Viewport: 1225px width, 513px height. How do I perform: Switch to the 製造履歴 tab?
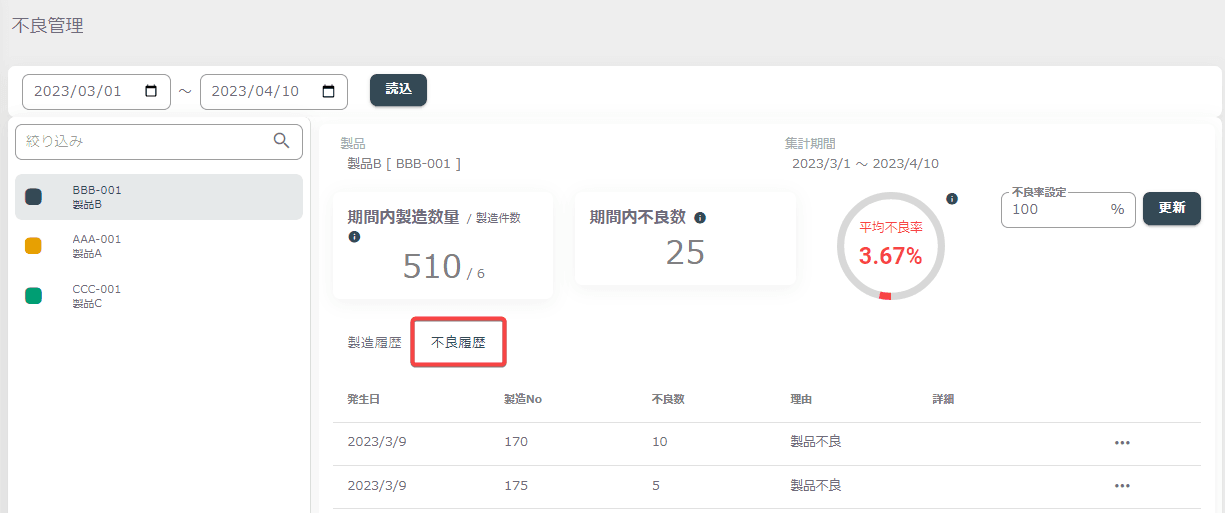[x=374, y=342]
